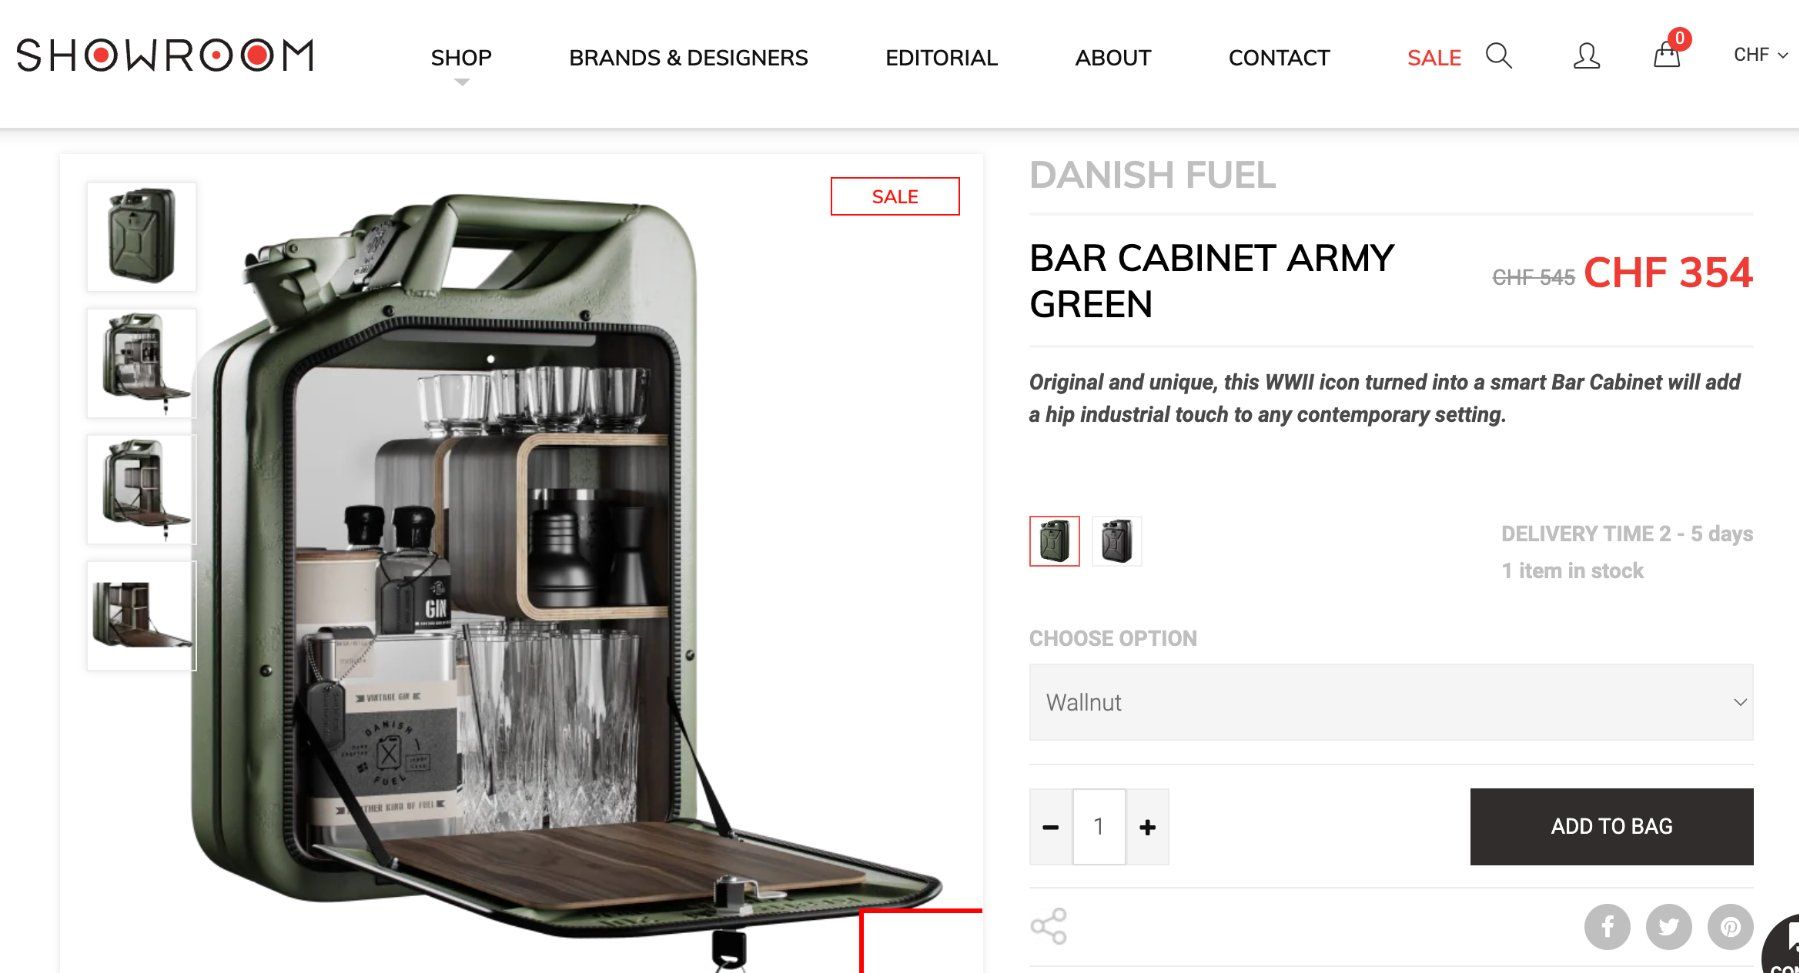Select the black jerrycan color variant
Image resolution: width=1799 pixels, height=973 pixels.
pyautogui.click(x=1116, y=541)
